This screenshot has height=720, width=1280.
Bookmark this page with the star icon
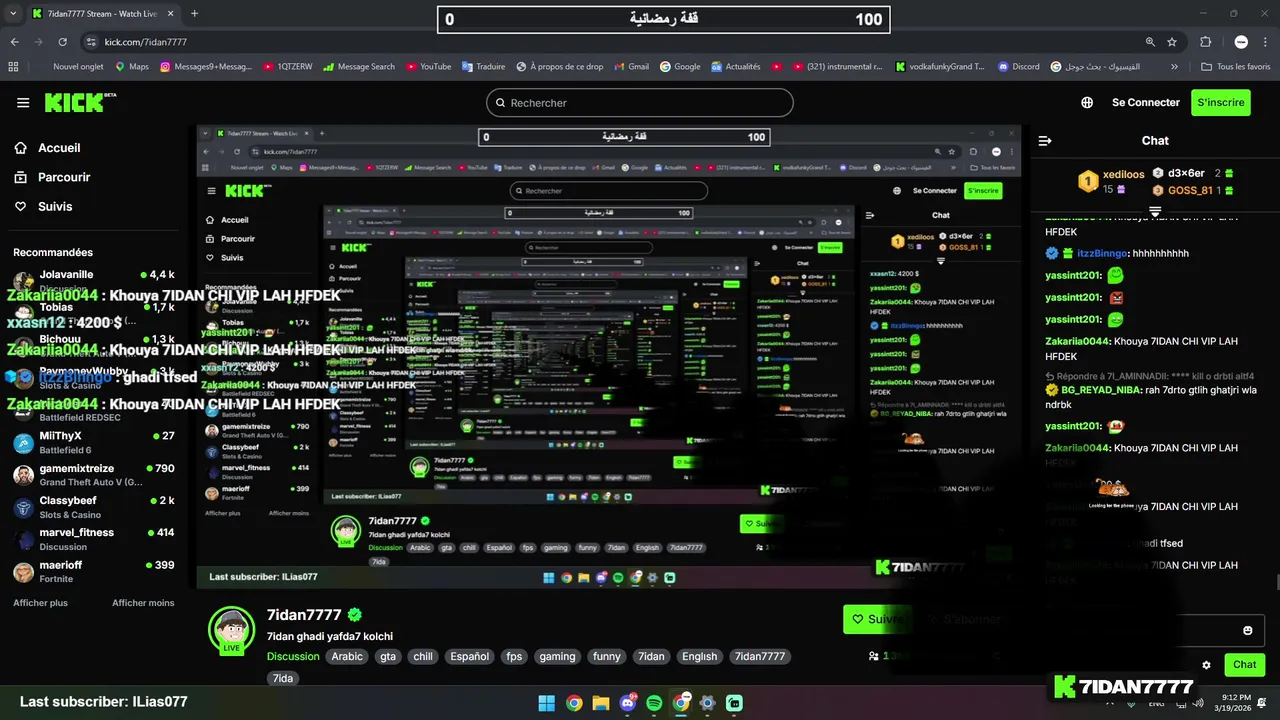coord(1172,42)
